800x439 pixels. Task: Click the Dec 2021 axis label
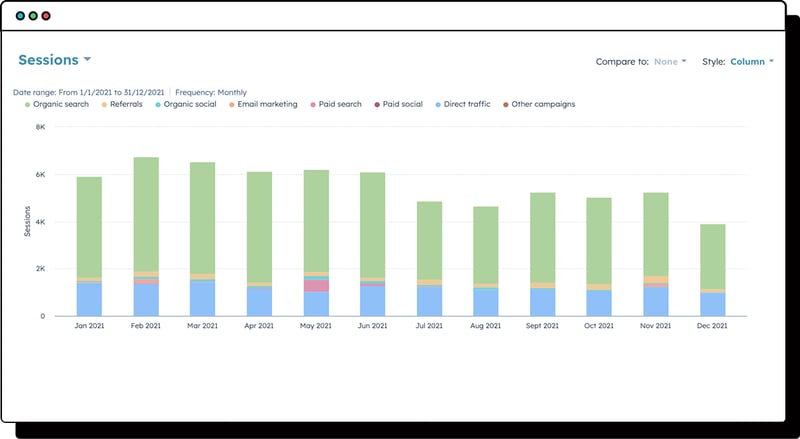[x=712, y=326]
